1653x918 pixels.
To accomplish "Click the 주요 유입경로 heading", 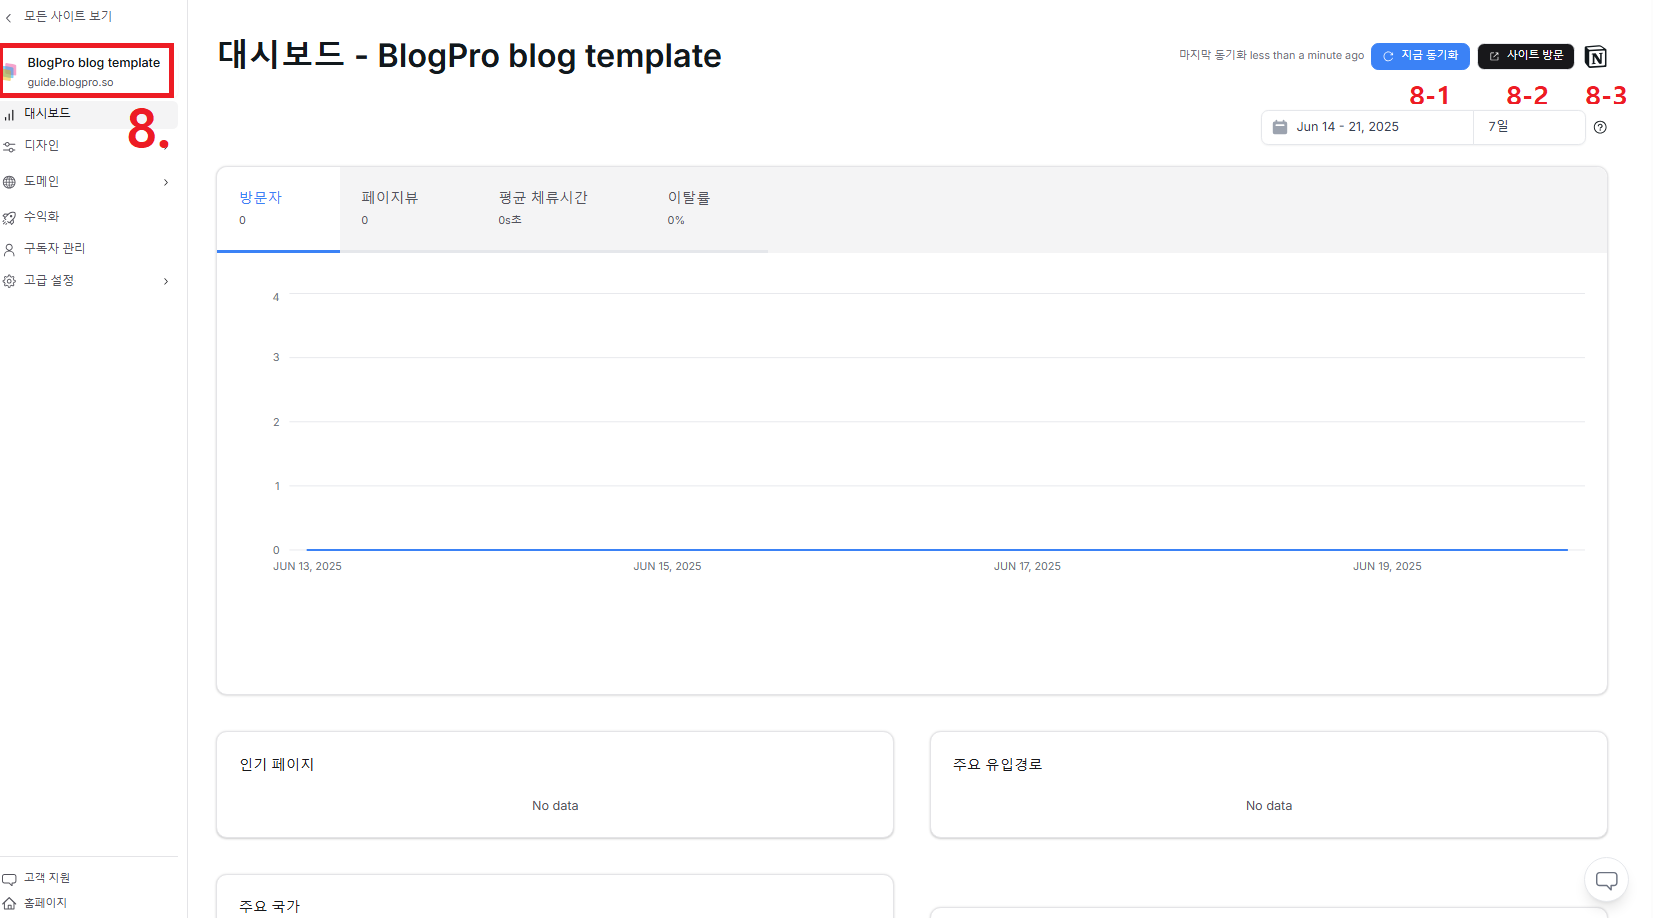I will (x=997, y=765).
